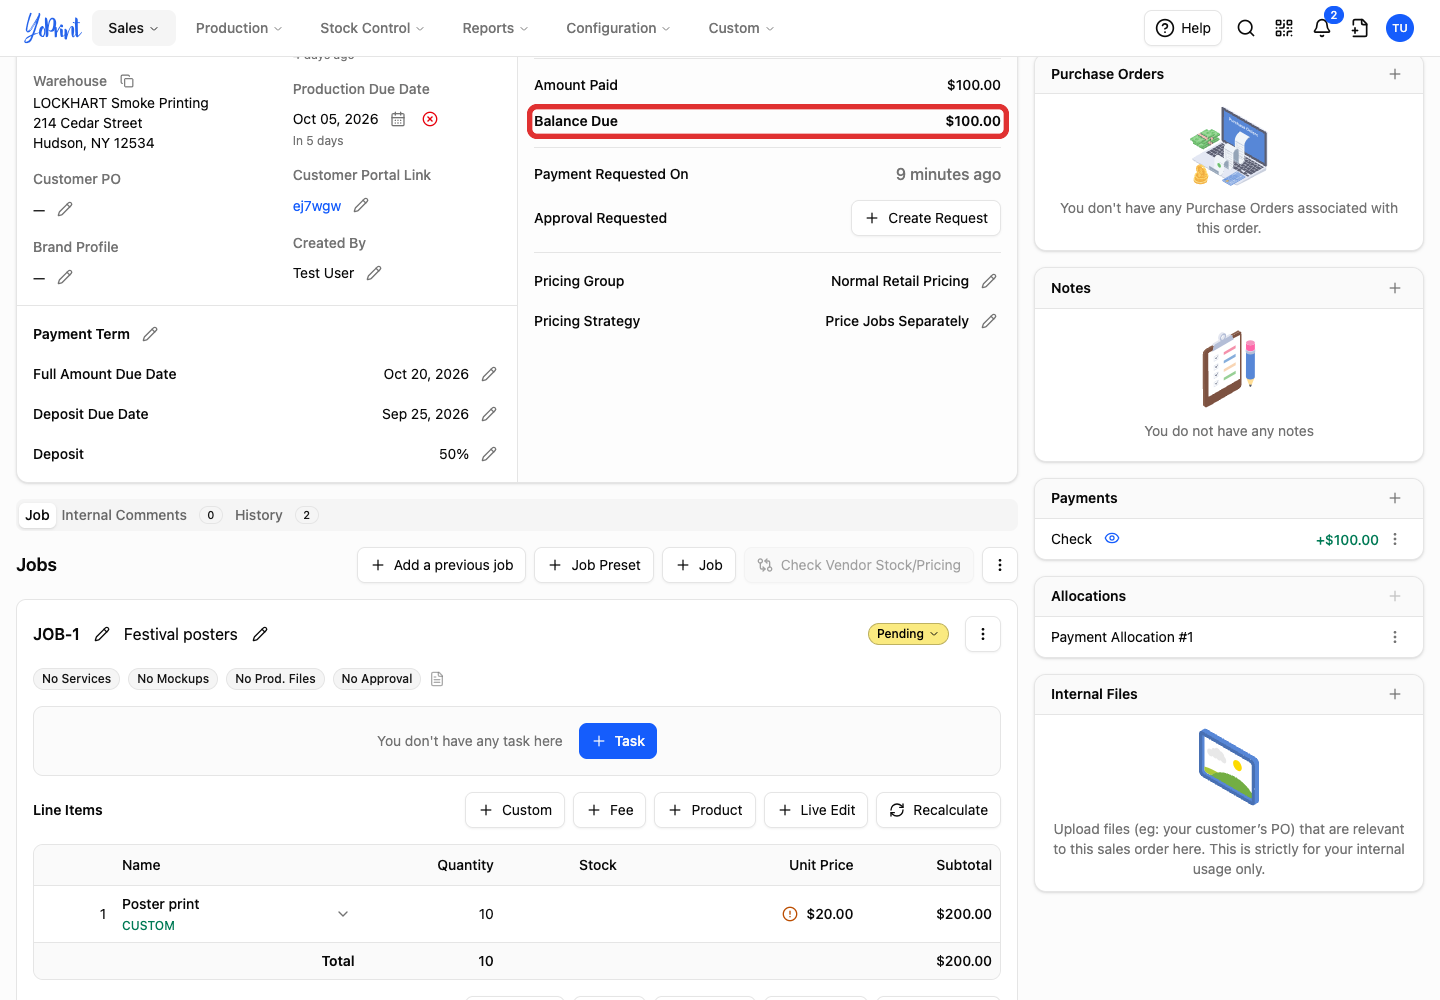The image size is (1440, 1000).
Task: Open the ej7wgw portal link
Action: coord(317,206)
